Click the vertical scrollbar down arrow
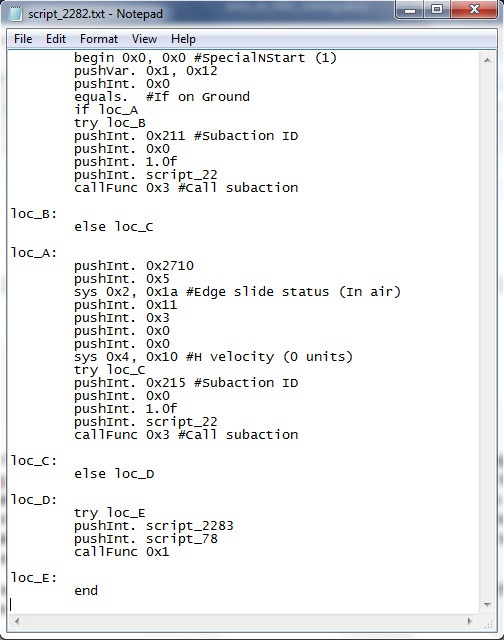504x640 pixels. click(487, 605)
